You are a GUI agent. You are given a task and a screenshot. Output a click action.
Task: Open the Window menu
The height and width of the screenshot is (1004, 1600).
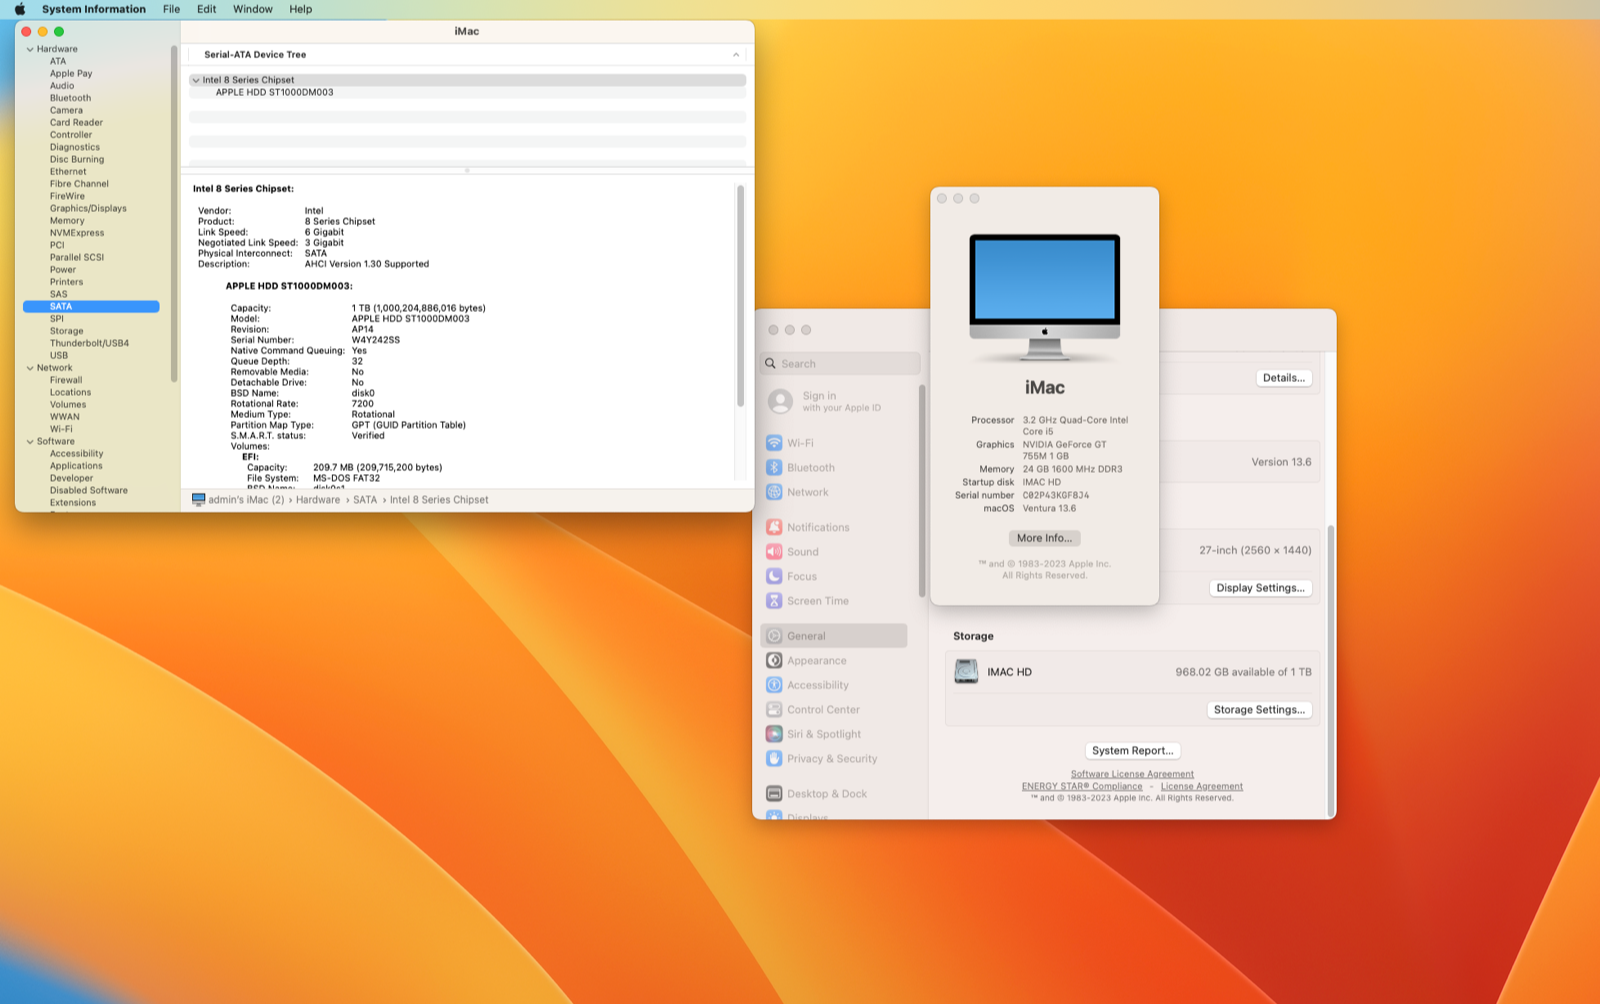[x=253, y=9]
